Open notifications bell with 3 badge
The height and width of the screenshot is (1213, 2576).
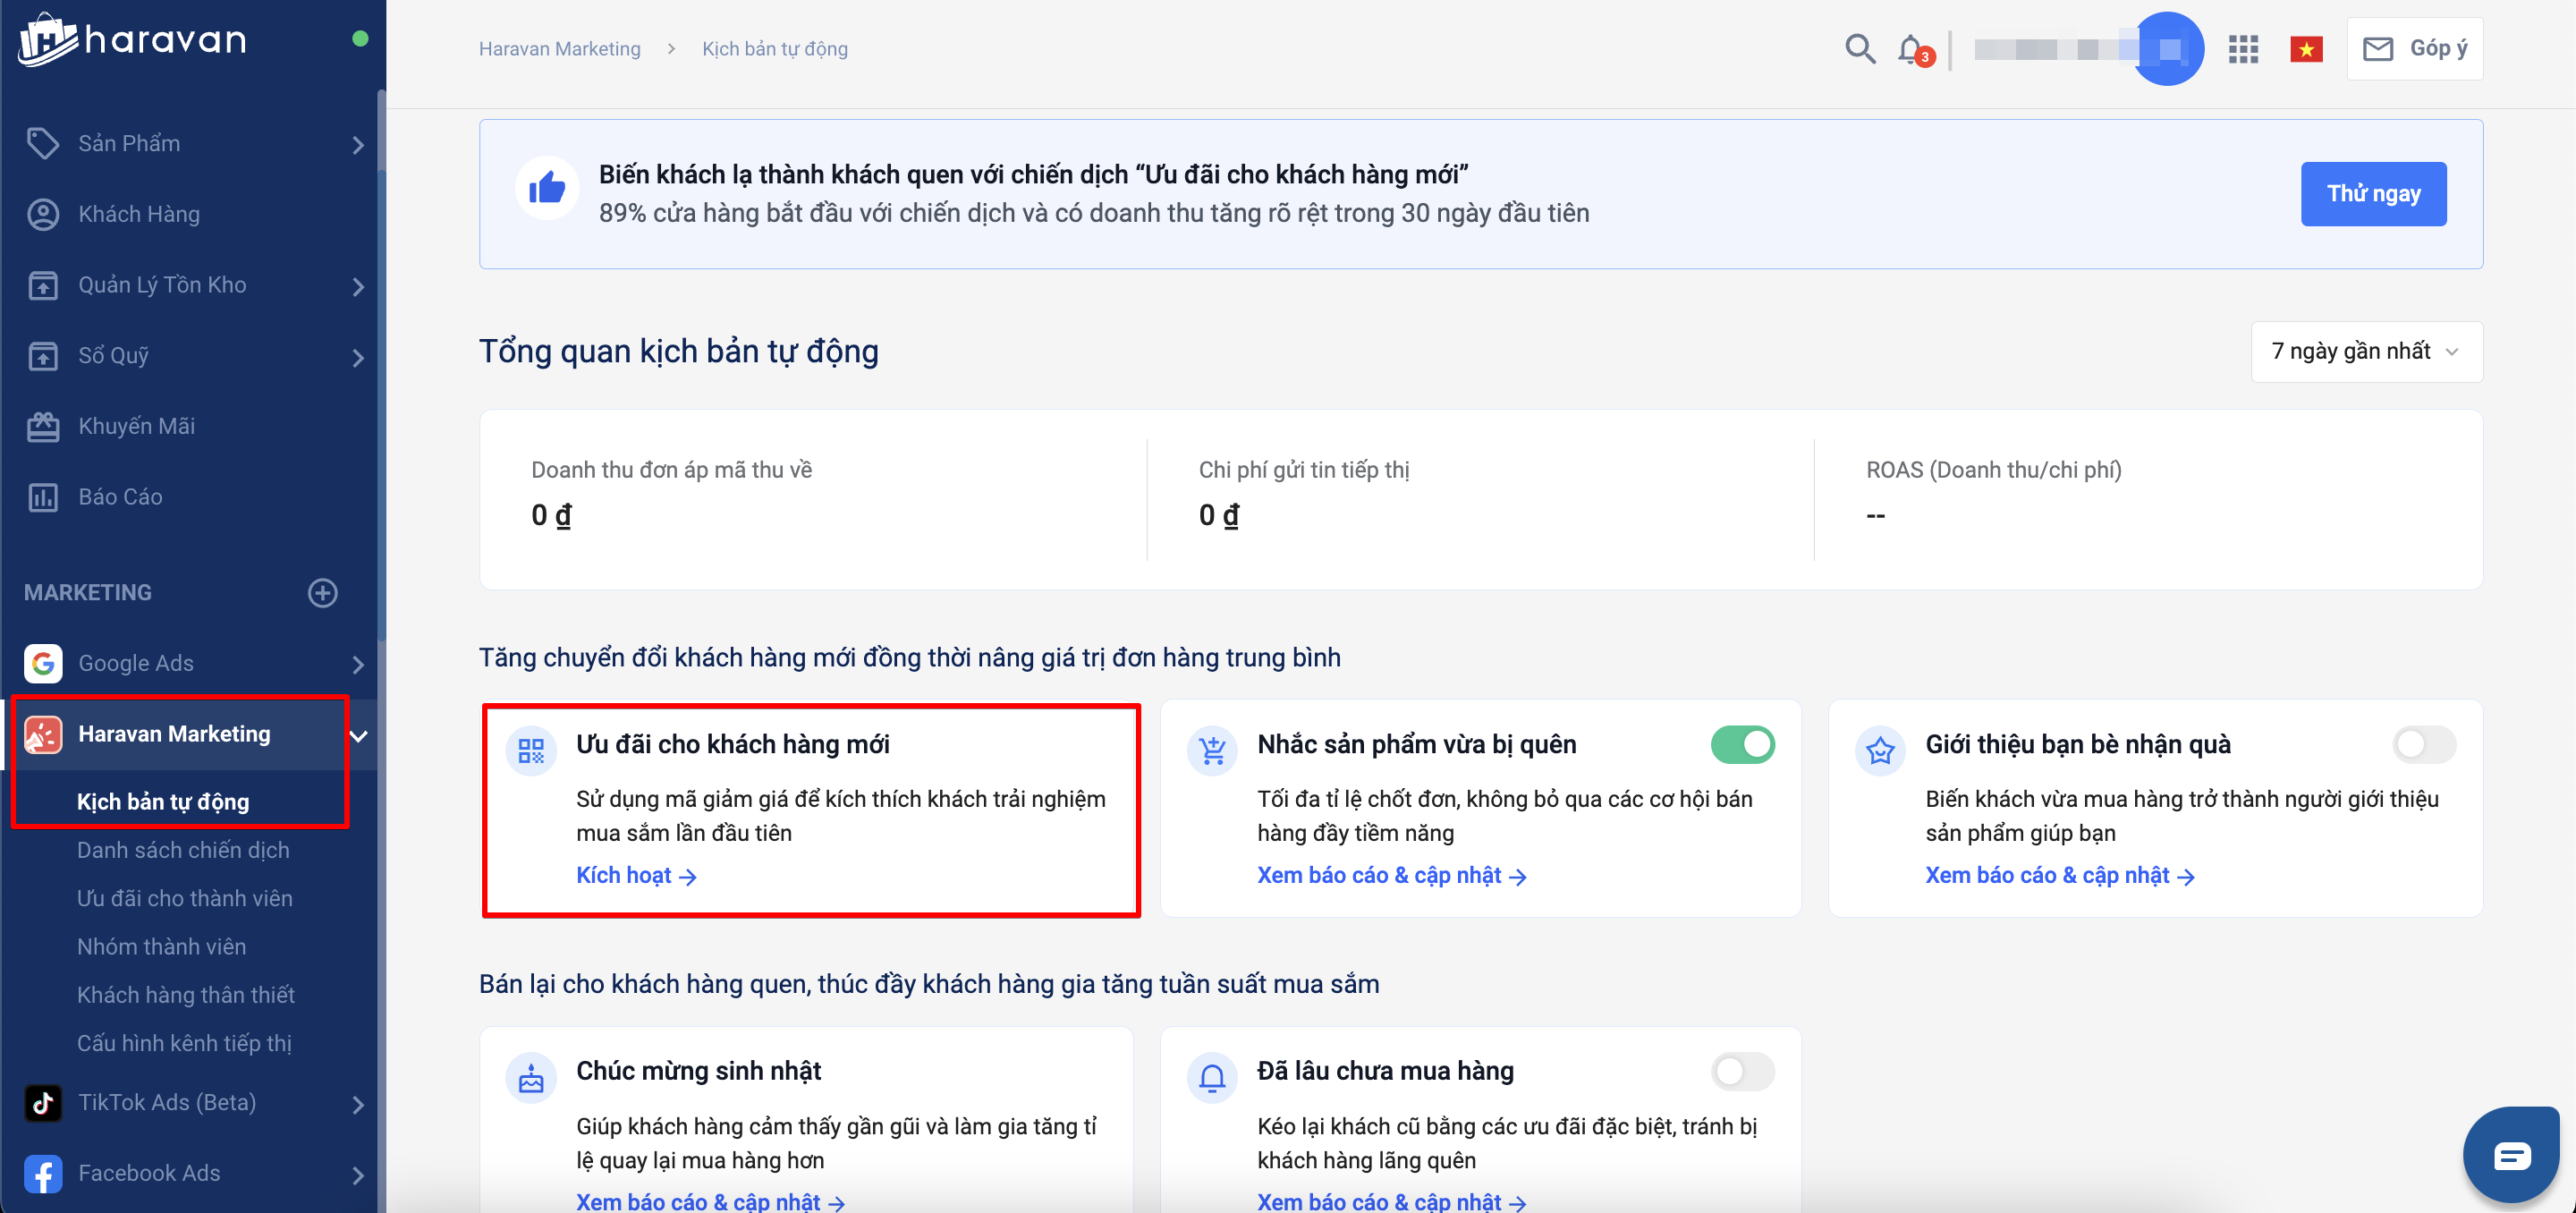coord(1914,49)
